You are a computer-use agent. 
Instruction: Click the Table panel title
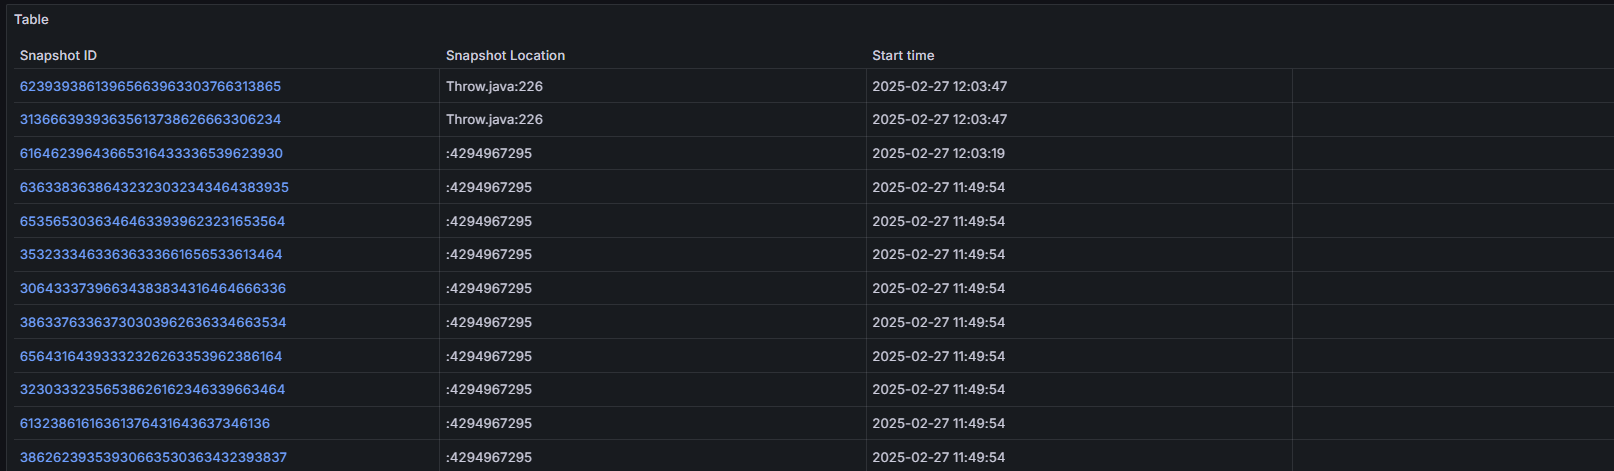coord(31,20)
